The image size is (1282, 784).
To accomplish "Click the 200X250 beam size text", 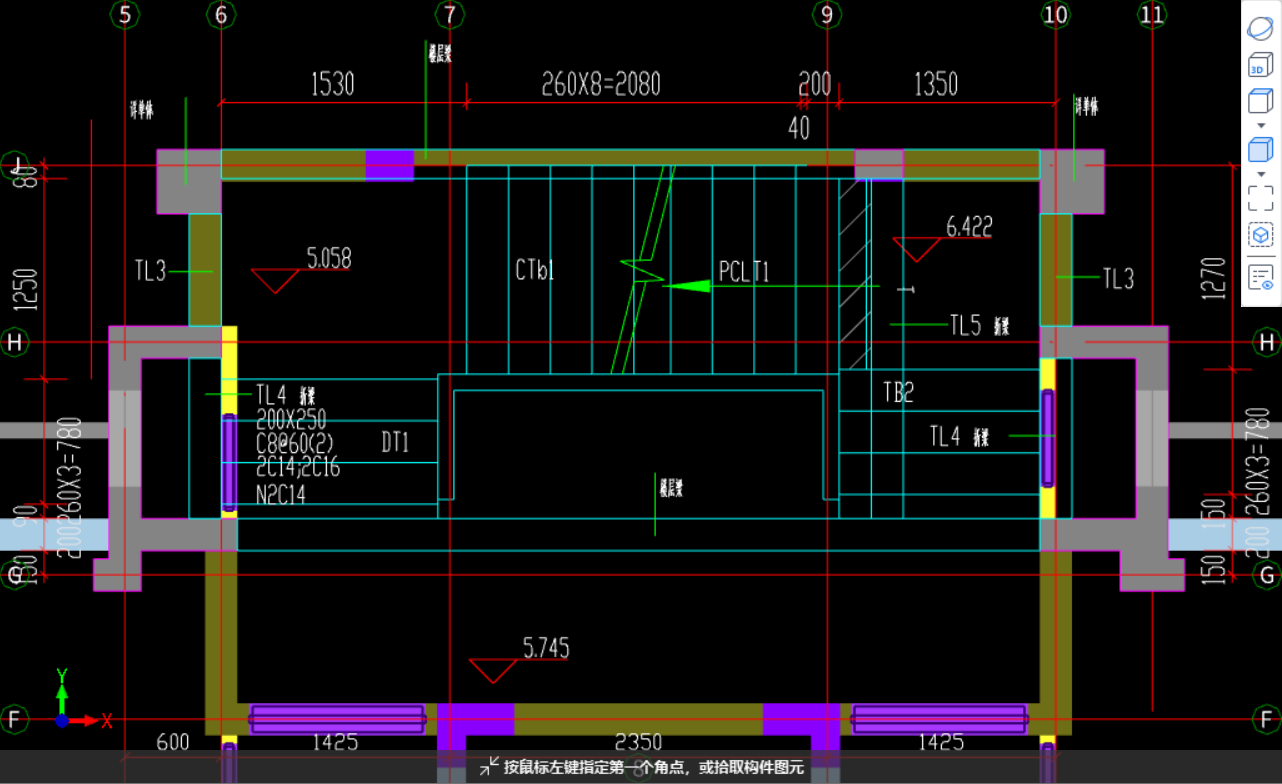I will coord(291,420).
